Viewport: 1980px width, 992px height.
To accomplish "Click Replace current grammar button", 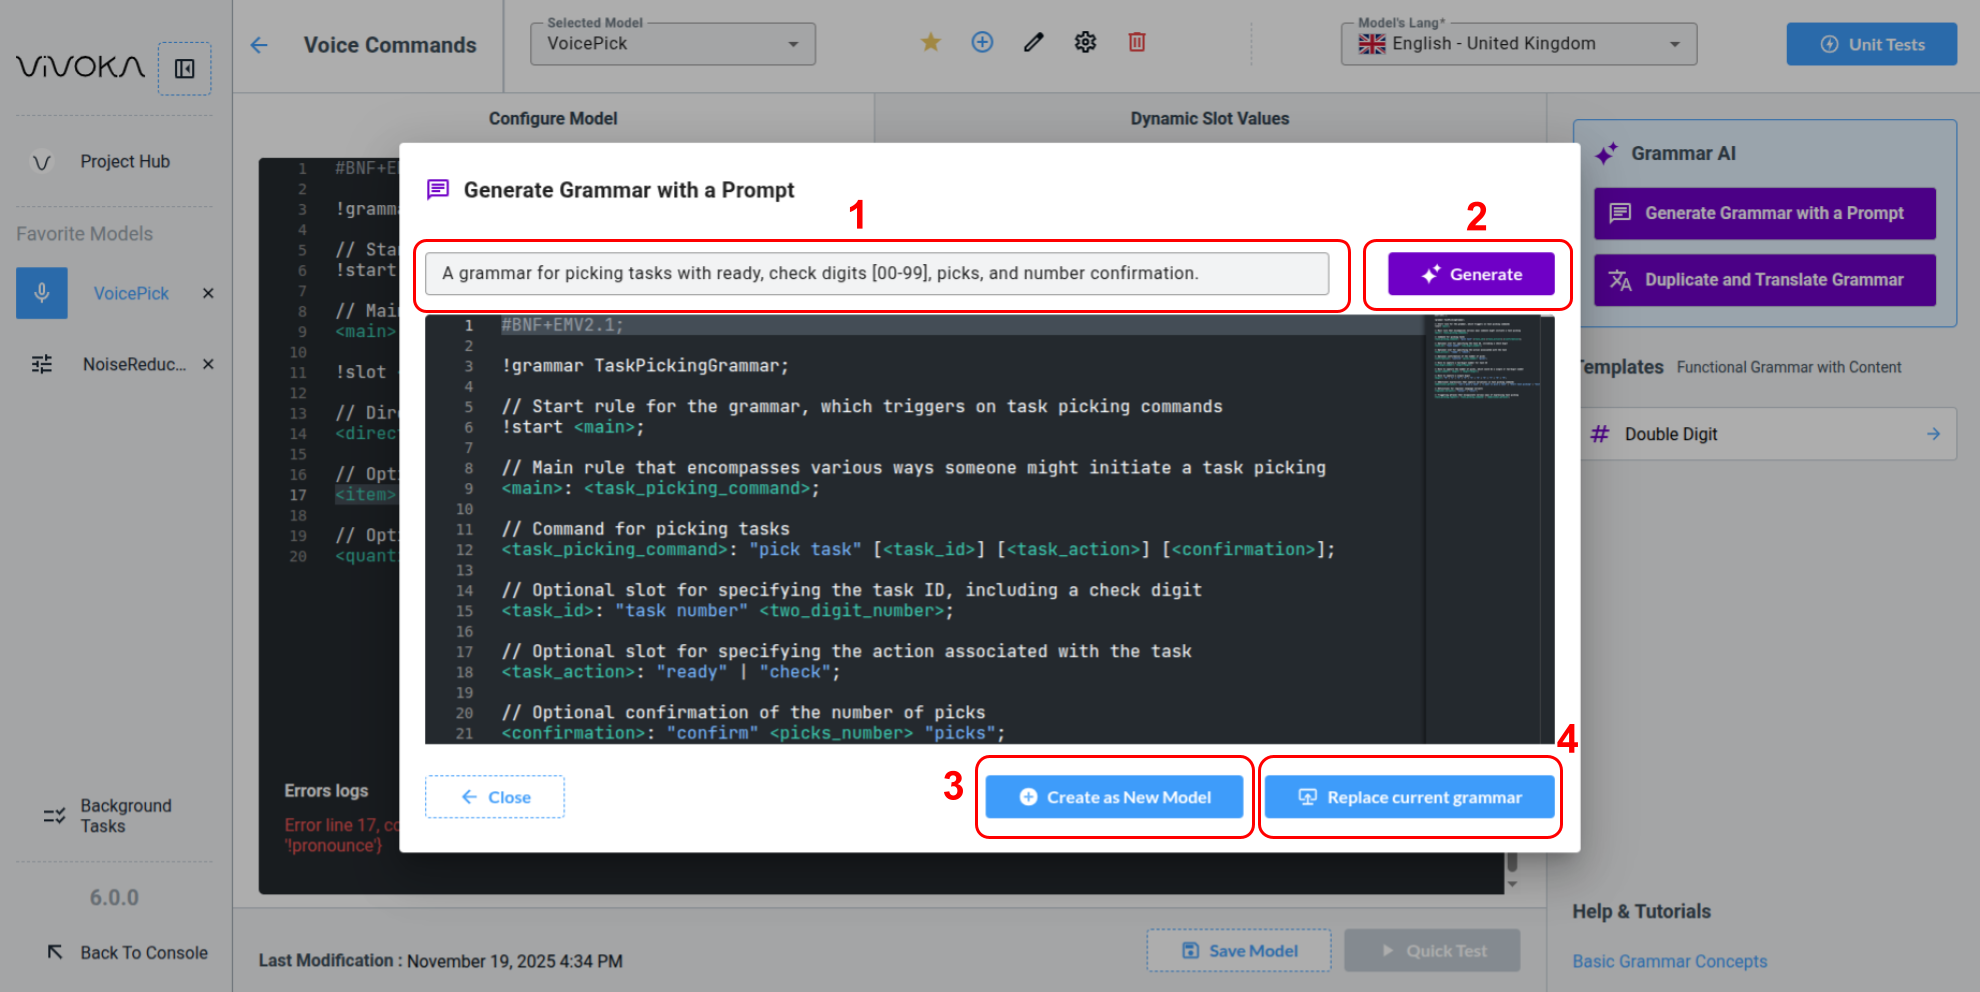I will click(1409, 797).
